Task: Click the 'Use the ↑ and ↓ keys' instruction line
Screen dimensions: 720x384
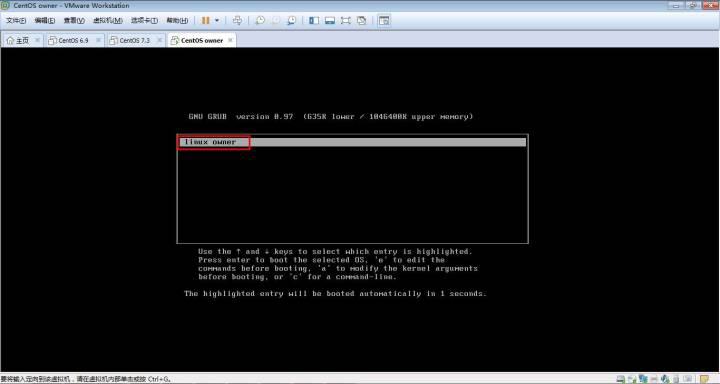Action: click(335, 252)
